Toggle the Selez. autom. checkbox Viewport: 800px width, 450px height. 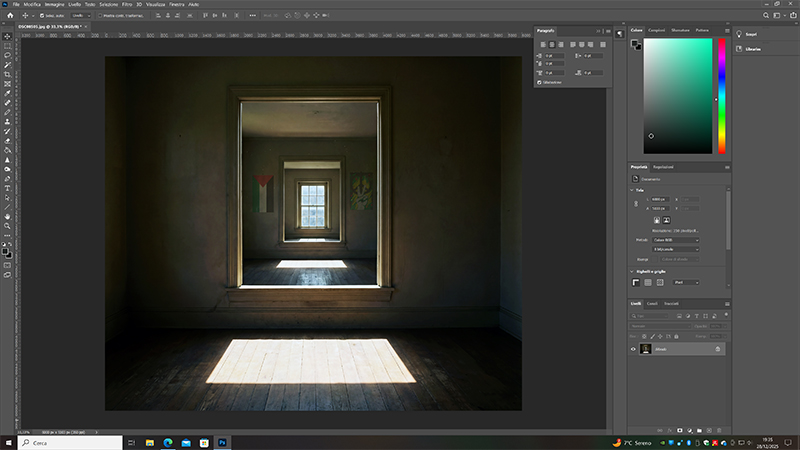point(42,16)
